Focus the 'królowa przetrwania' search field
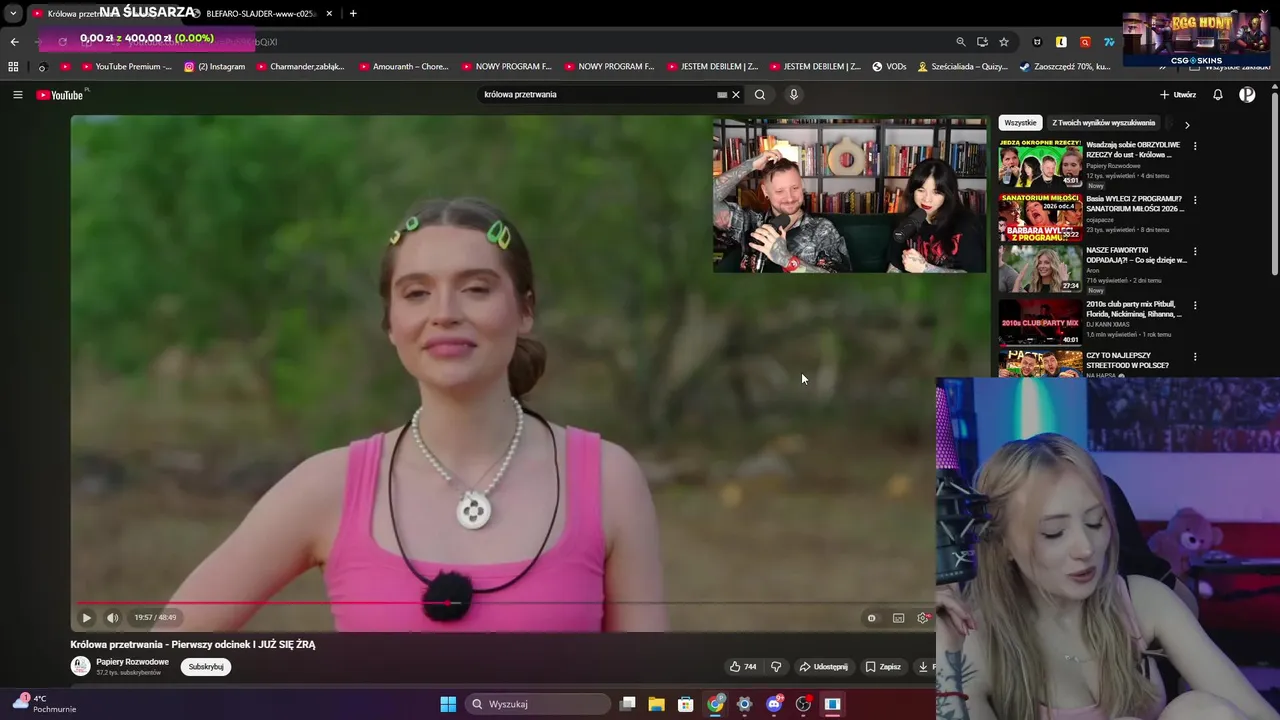 tap(597, 95)
